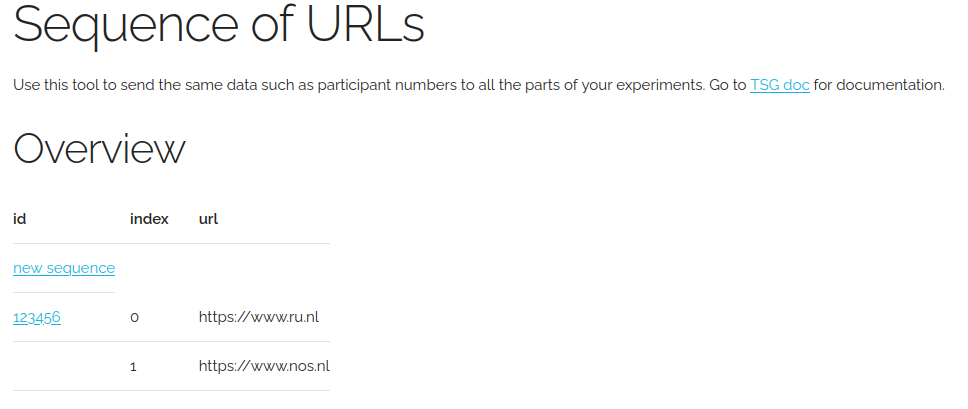The width and height of the screenshot is (968, 409).
Task: Click the index column header
Action: [149, 219]
